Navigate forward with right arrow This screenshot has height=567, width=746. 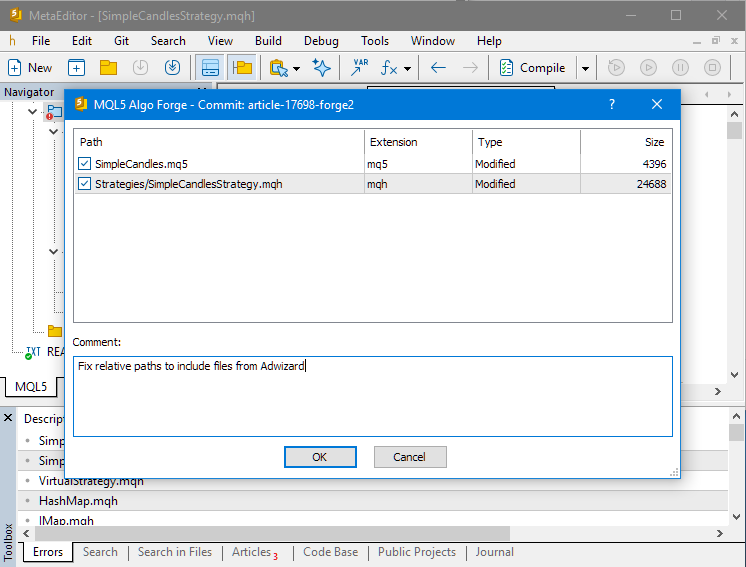click(x=470, y=68)
